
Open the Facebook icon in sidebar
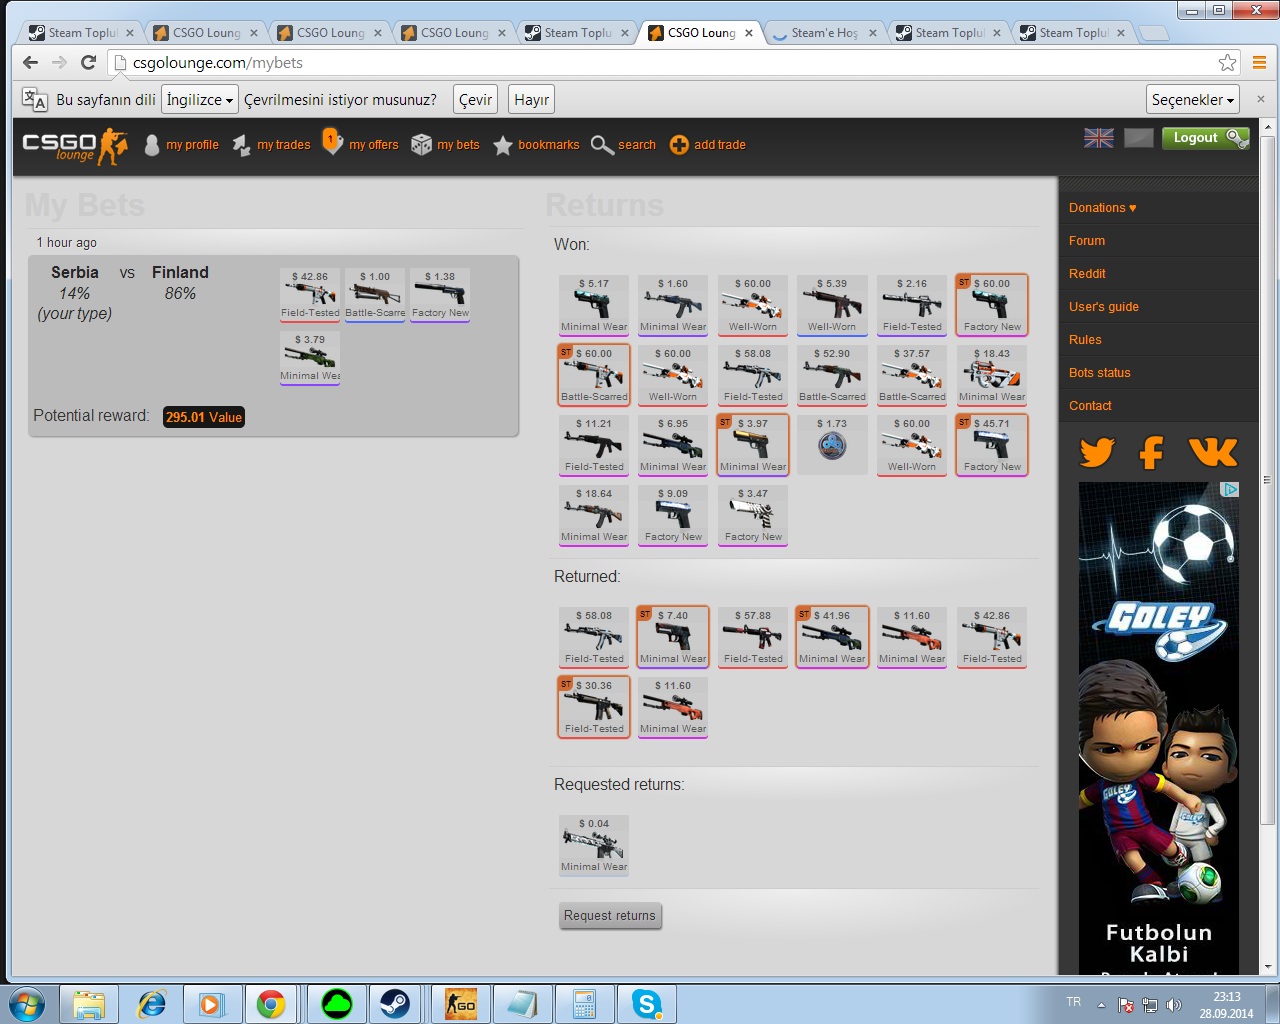pos(1152,452)
